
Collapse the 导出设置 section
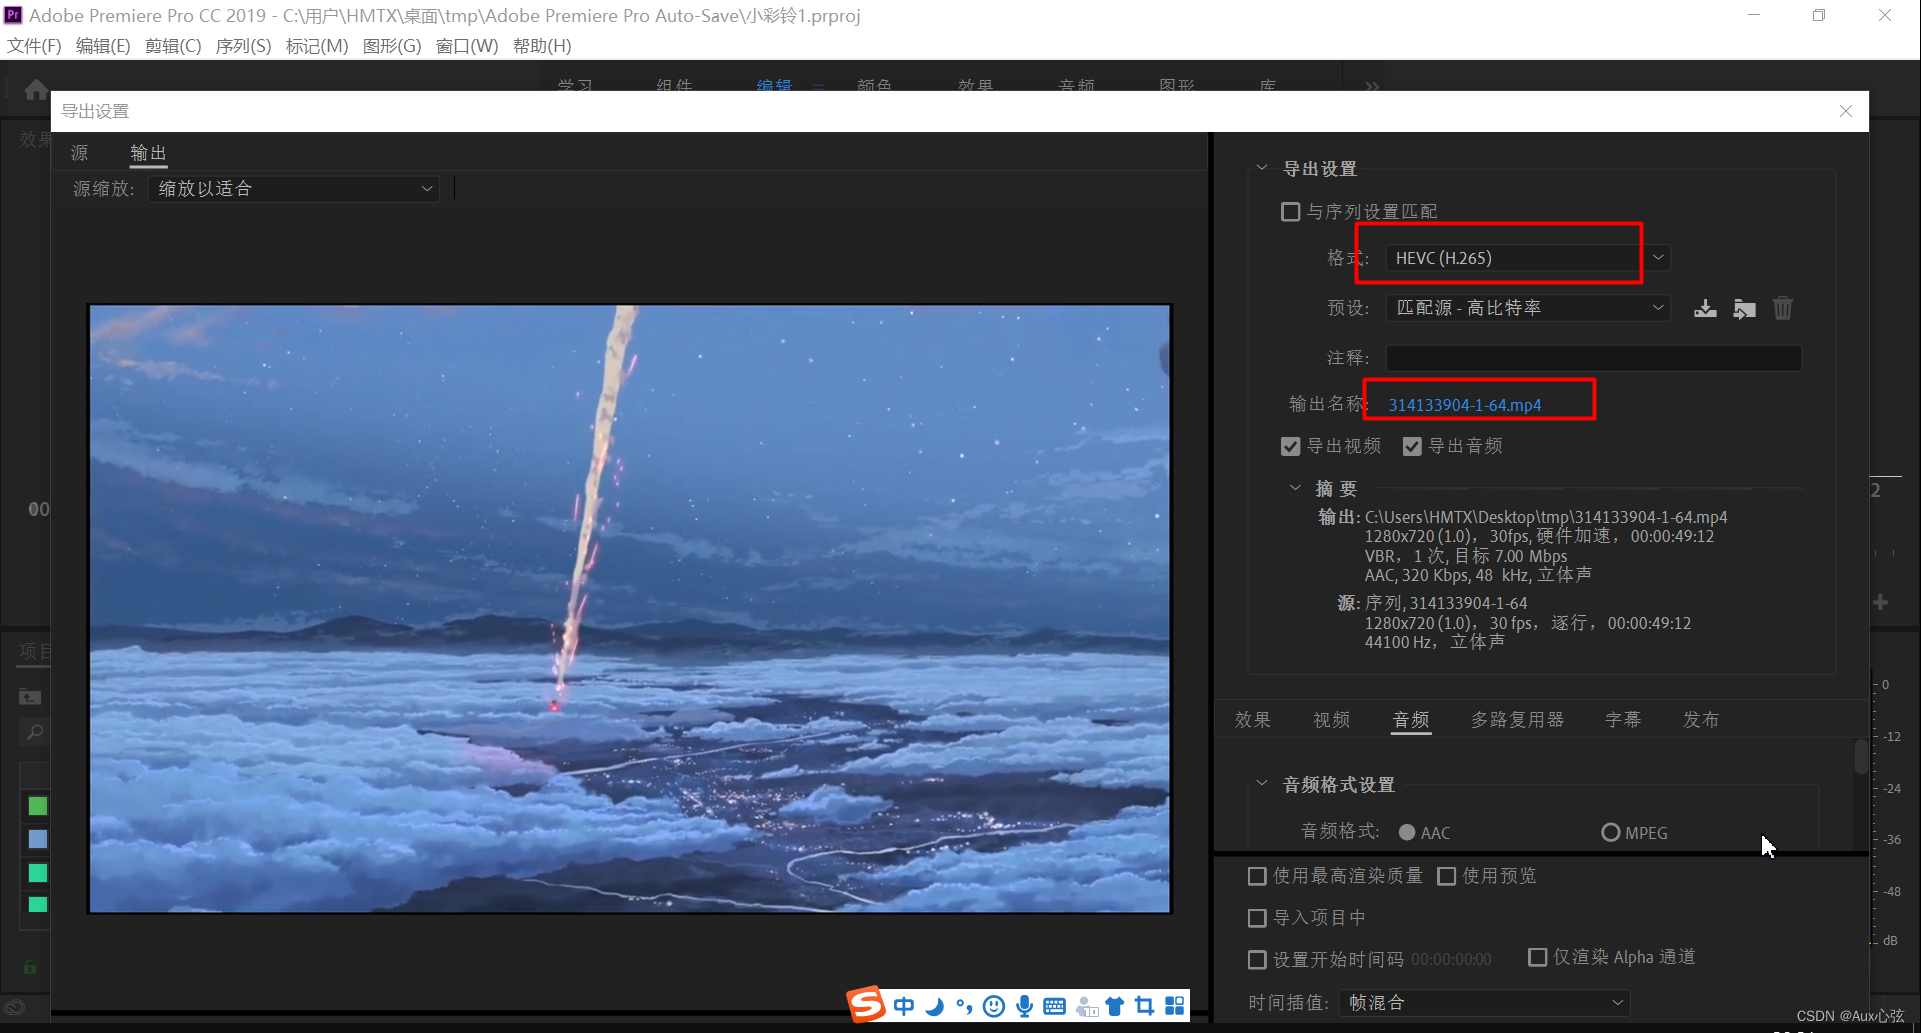(x=1262, y=168)
